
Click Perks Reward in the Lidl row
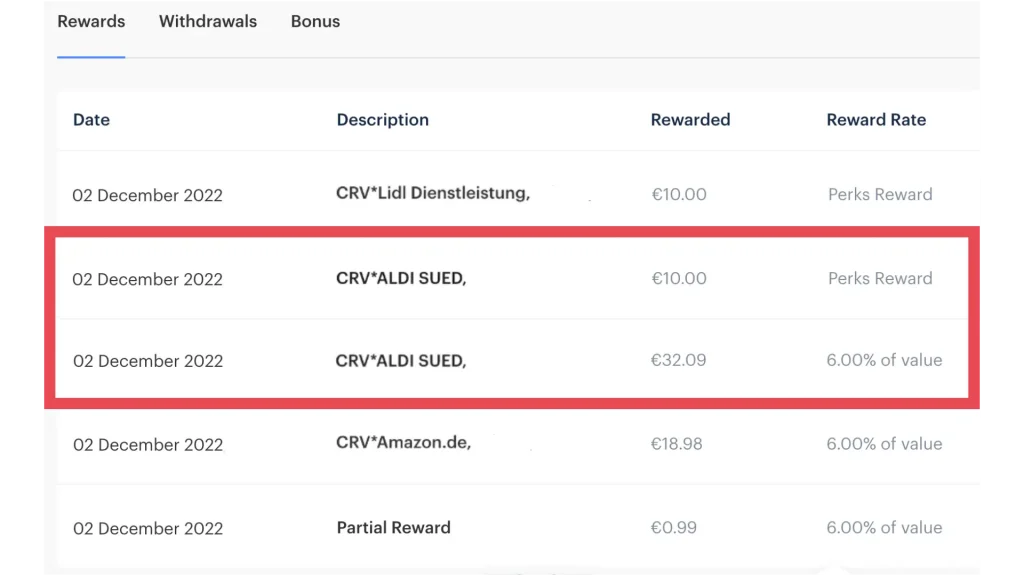pyautogui.click(x=880, y=194)
